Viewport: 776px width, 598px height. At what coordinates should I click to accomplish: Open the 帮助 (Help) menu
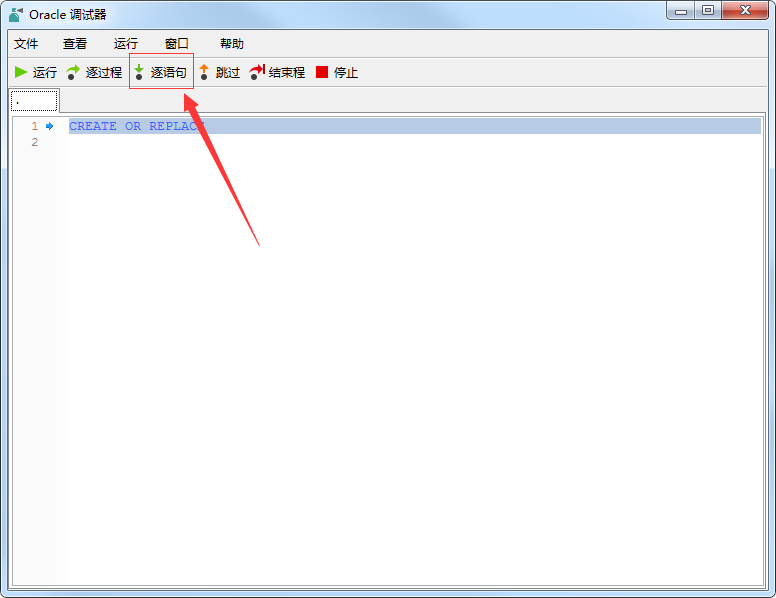pos(232,44)
